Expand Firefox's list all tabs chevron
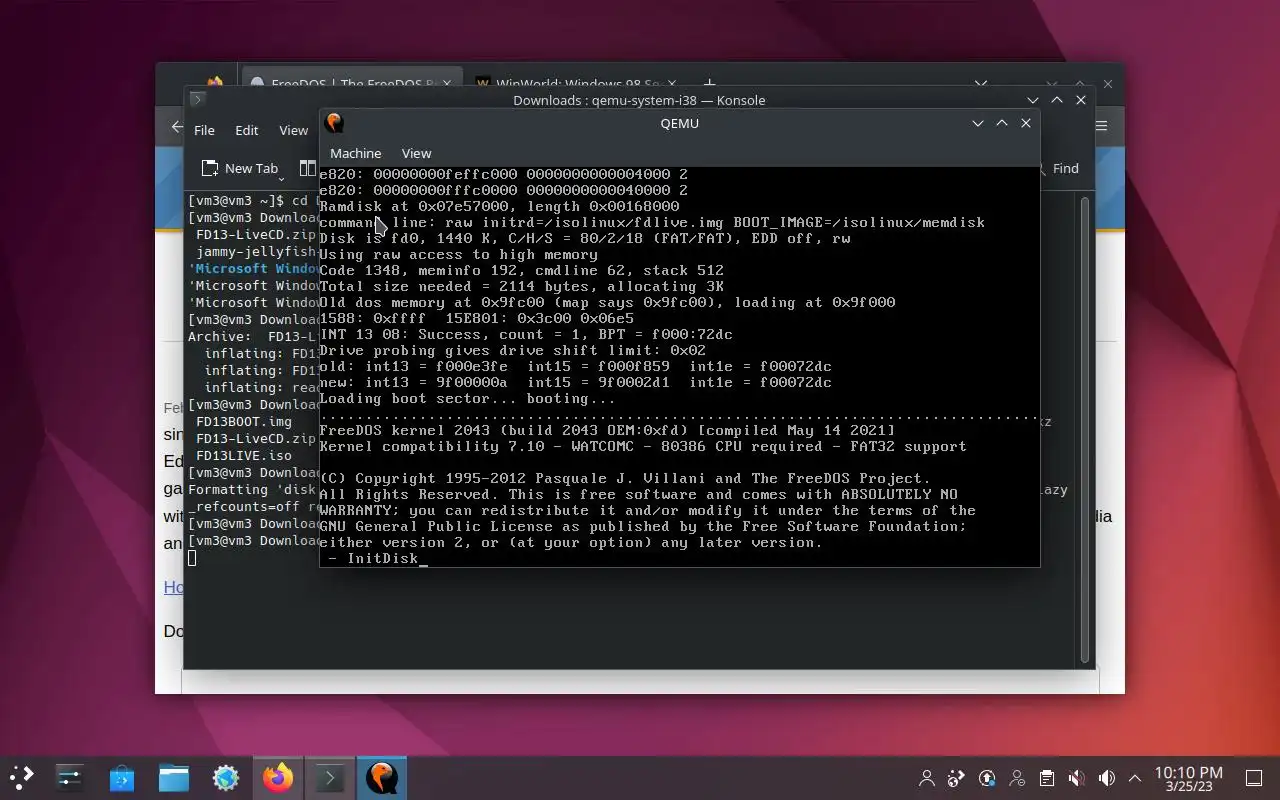 point(981,84)
